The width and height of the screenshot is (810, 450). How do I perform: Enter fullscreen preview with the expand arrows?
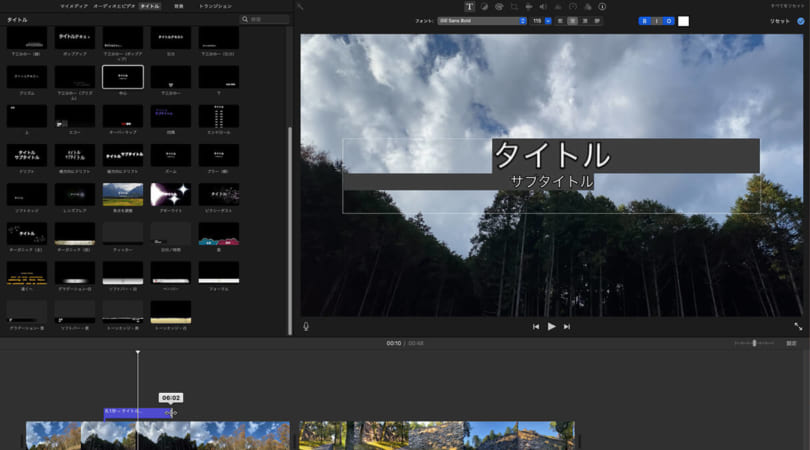(798, 326)
